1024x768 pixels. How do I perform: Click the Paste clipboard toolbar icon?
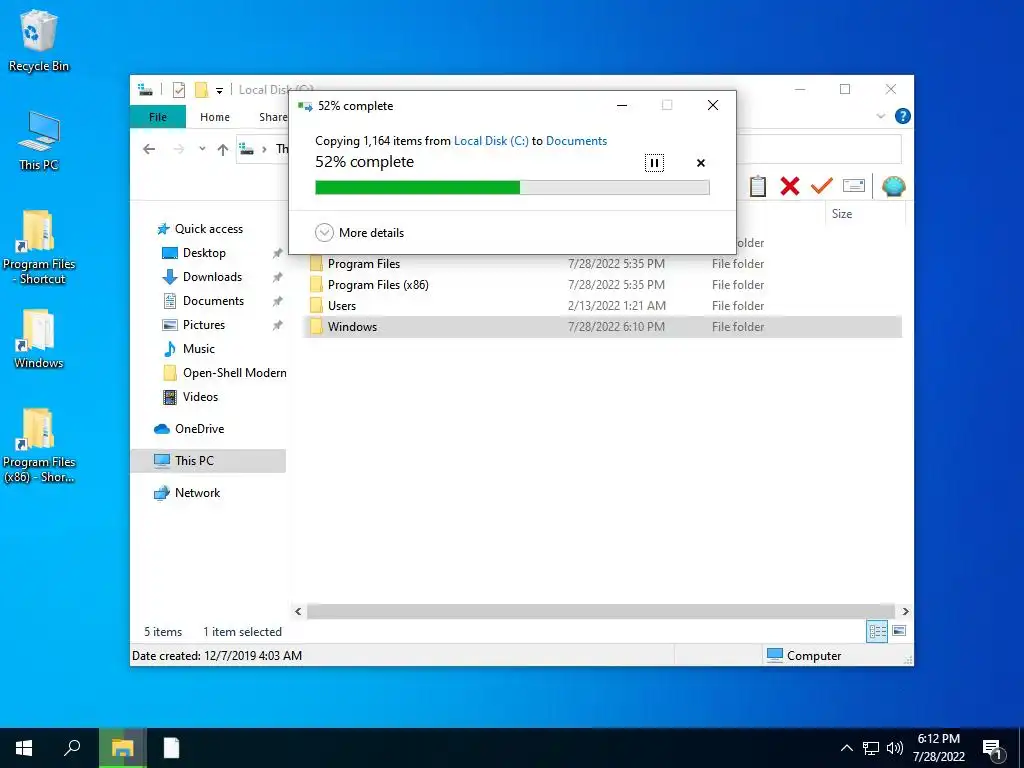click(x=758, y=187)
